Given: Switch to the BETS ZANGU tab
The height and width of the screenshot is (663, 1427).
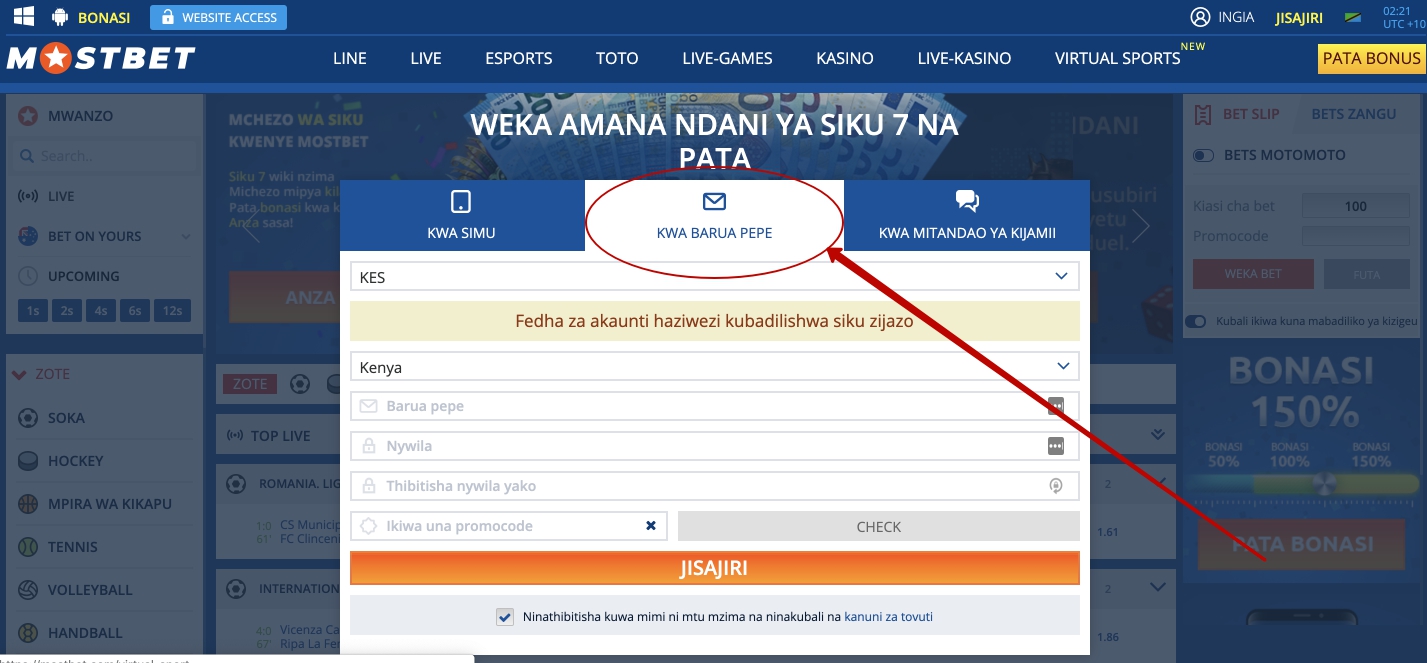Looking at the screenshot, I should click(x=1354, y=114).
